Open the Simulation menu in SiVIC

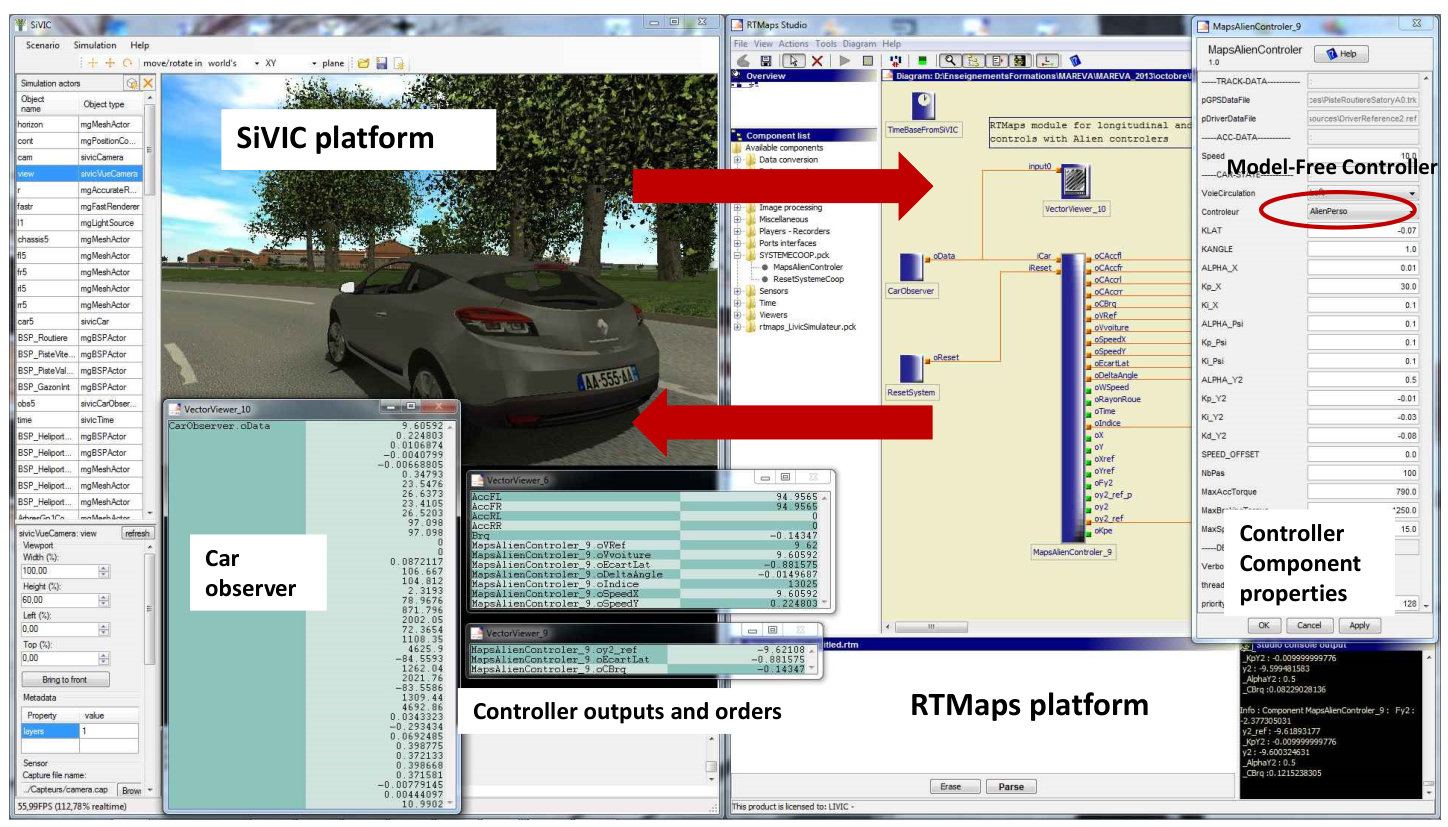pyautogui.click(x=95, y=45)
